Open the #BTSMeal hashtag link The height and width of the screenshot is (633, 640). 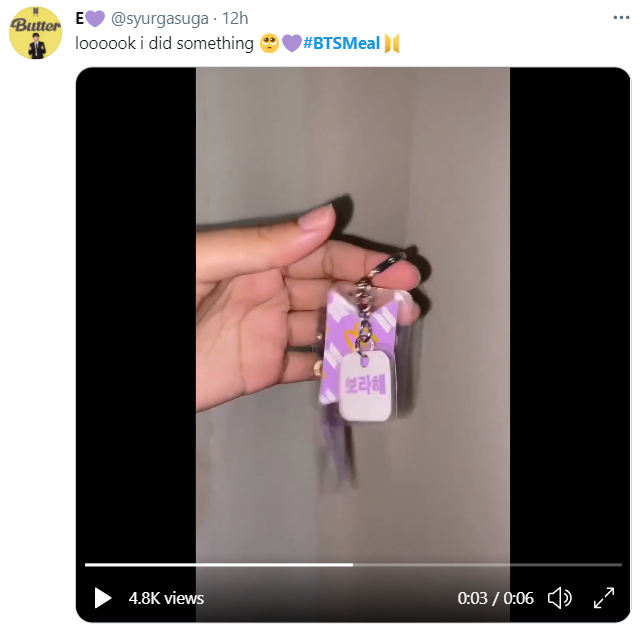coord(341,43)
